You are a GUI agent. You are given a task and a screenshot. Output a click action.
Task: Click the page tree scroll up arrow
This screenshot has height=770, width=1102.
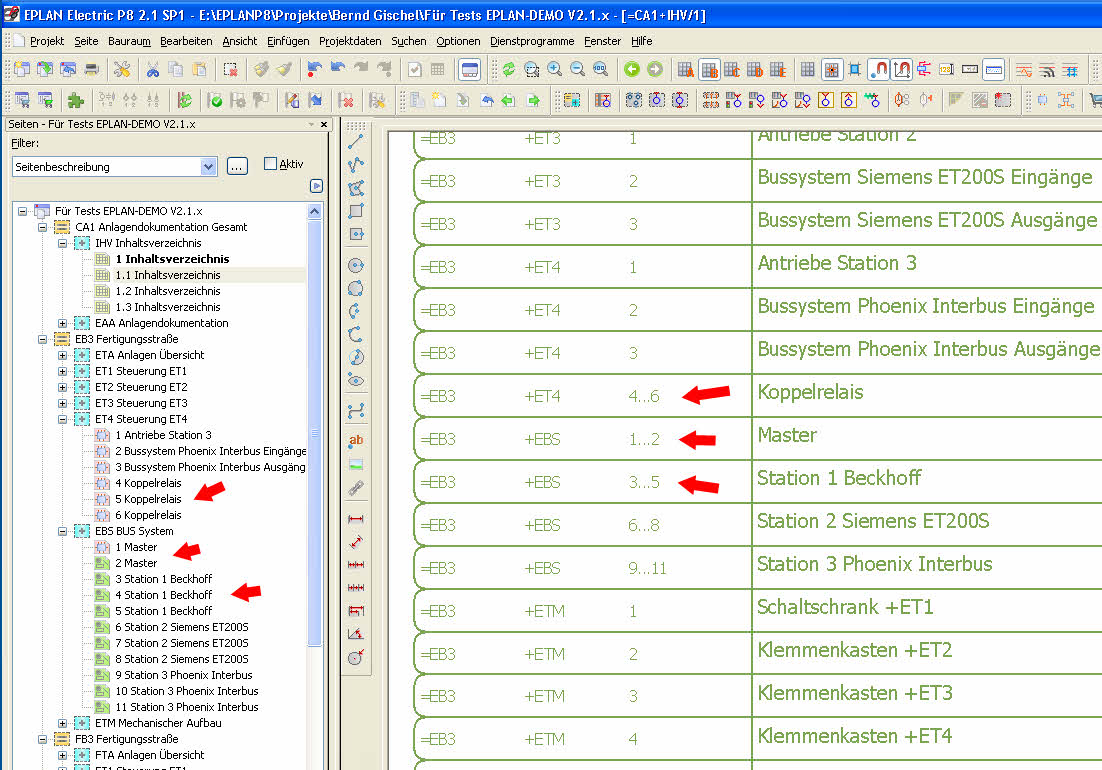[x=314, y=211]
